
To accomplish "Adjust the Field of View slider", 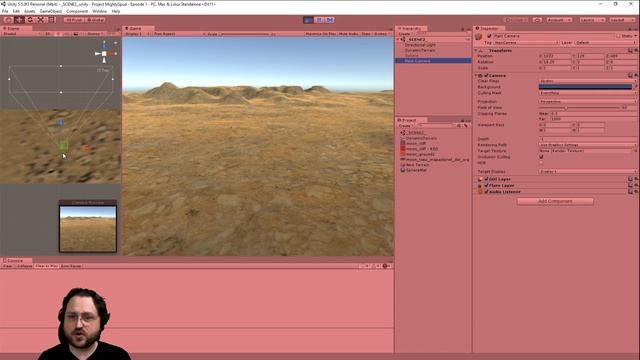I will pos(580,108).
